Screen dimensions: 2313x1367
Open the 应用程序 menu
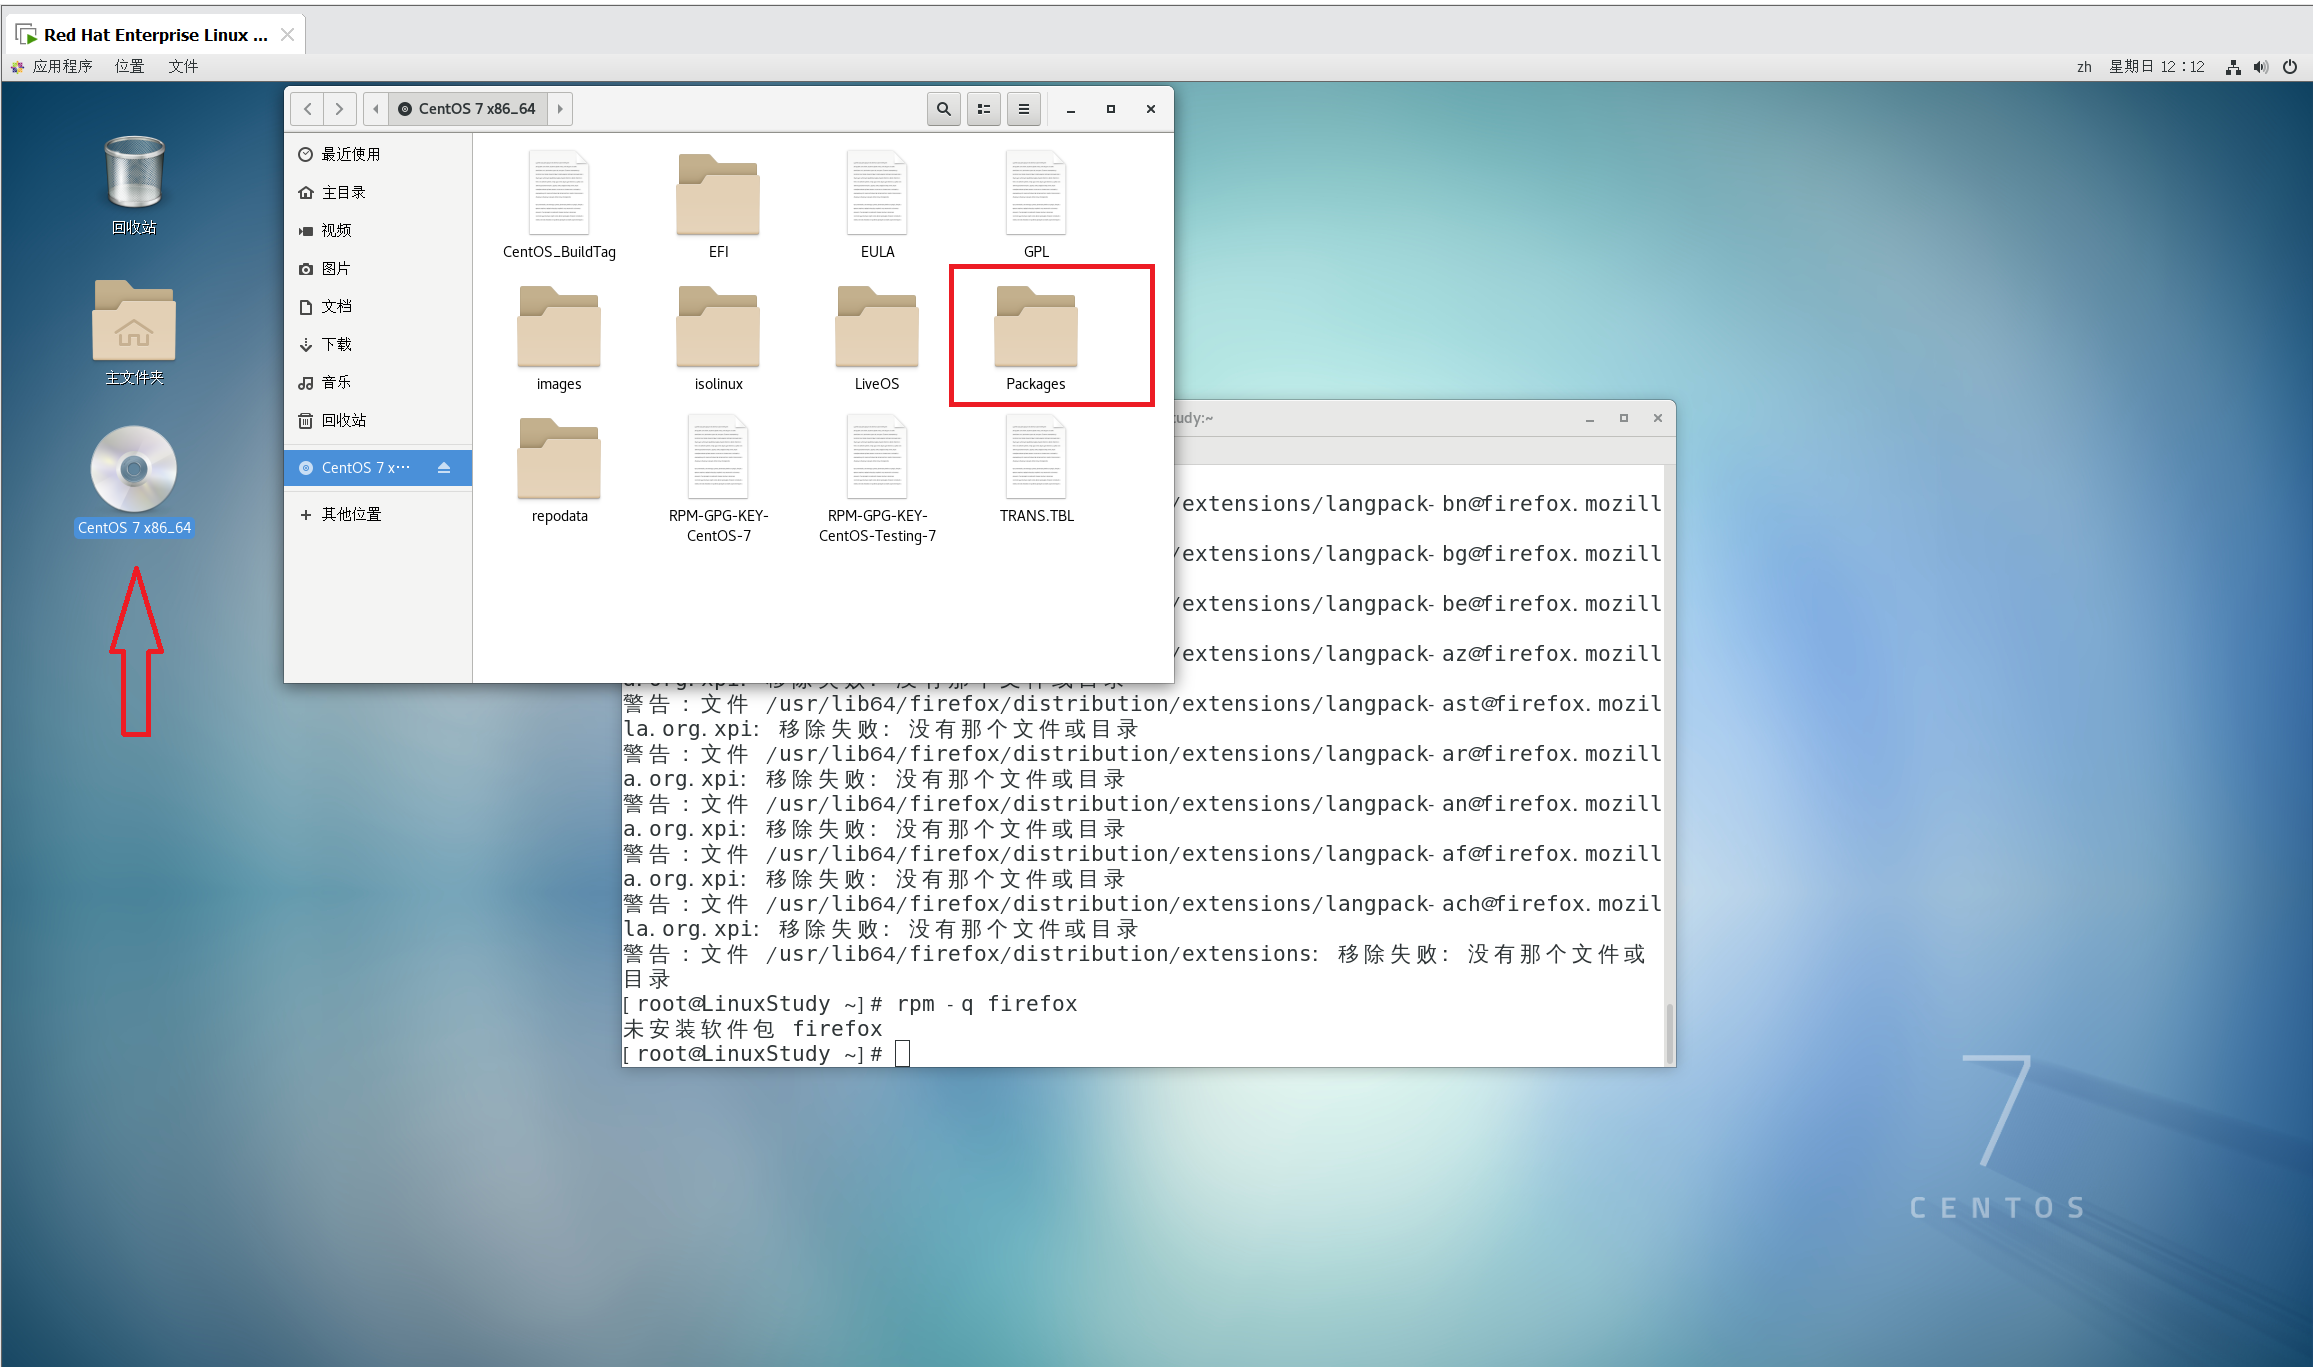tap(52, 66)
